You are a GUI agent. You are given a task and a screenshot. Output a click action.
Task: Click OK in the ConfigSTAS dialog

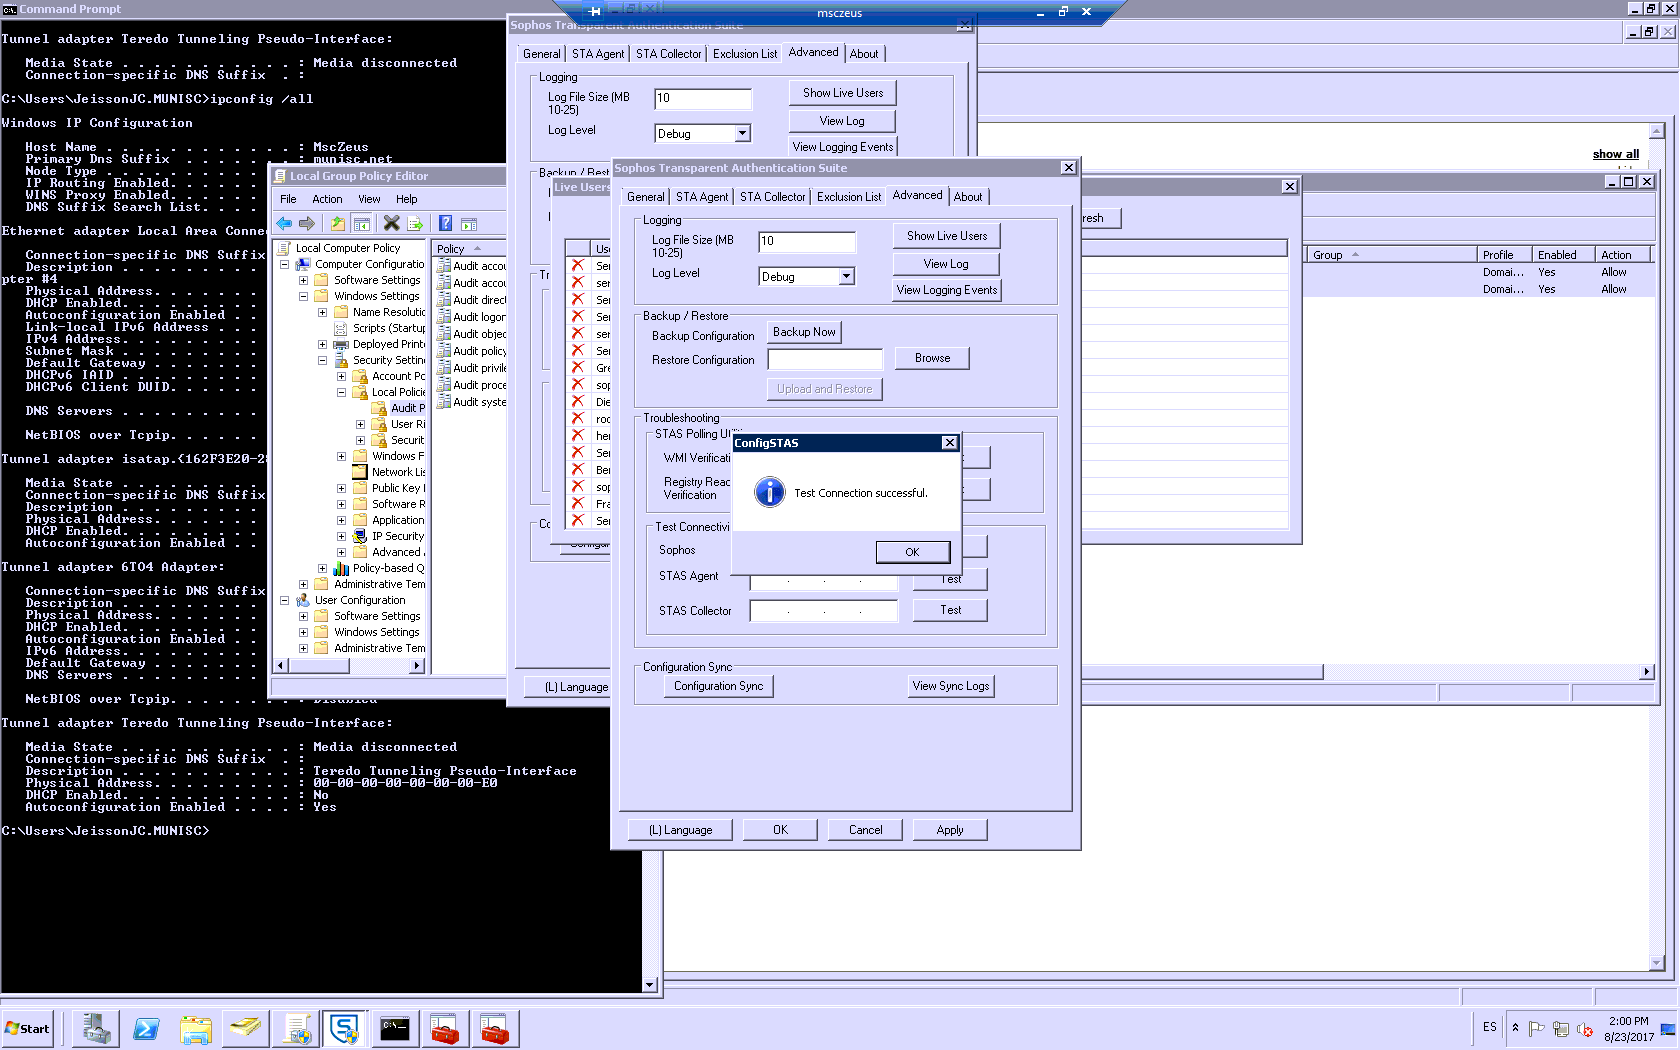click(x=912, y=552)
